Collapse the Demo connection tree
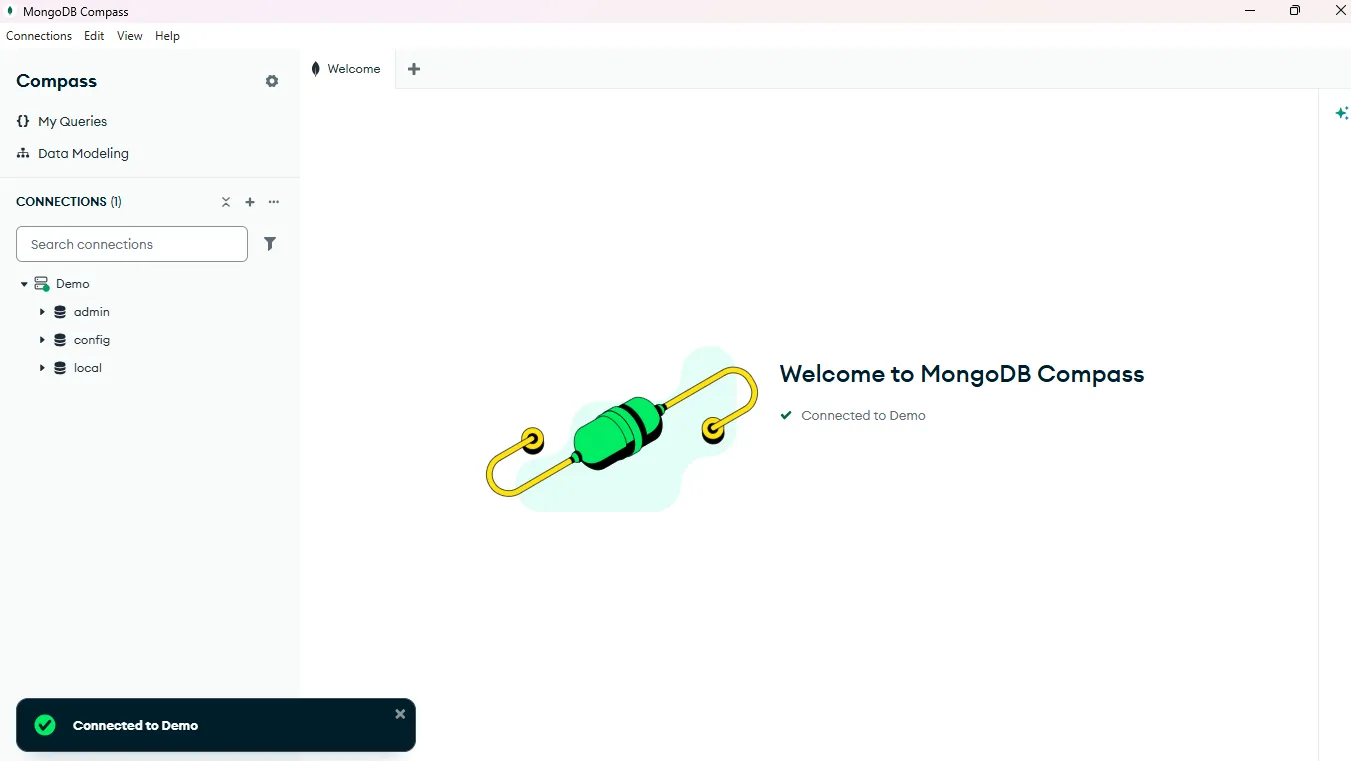The width and height of the screenshot is (1351, 761). (22, 283)
